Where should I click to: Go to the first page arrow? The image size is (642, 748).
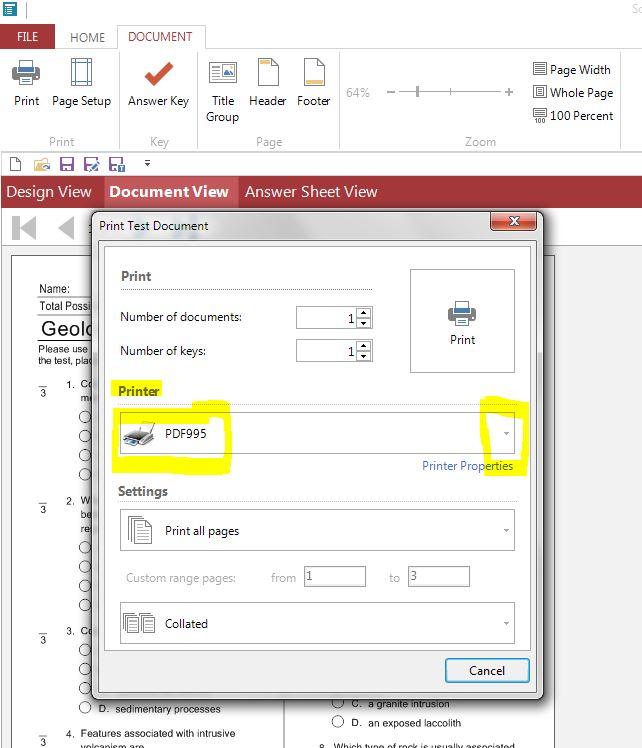[x=24, y=228]
